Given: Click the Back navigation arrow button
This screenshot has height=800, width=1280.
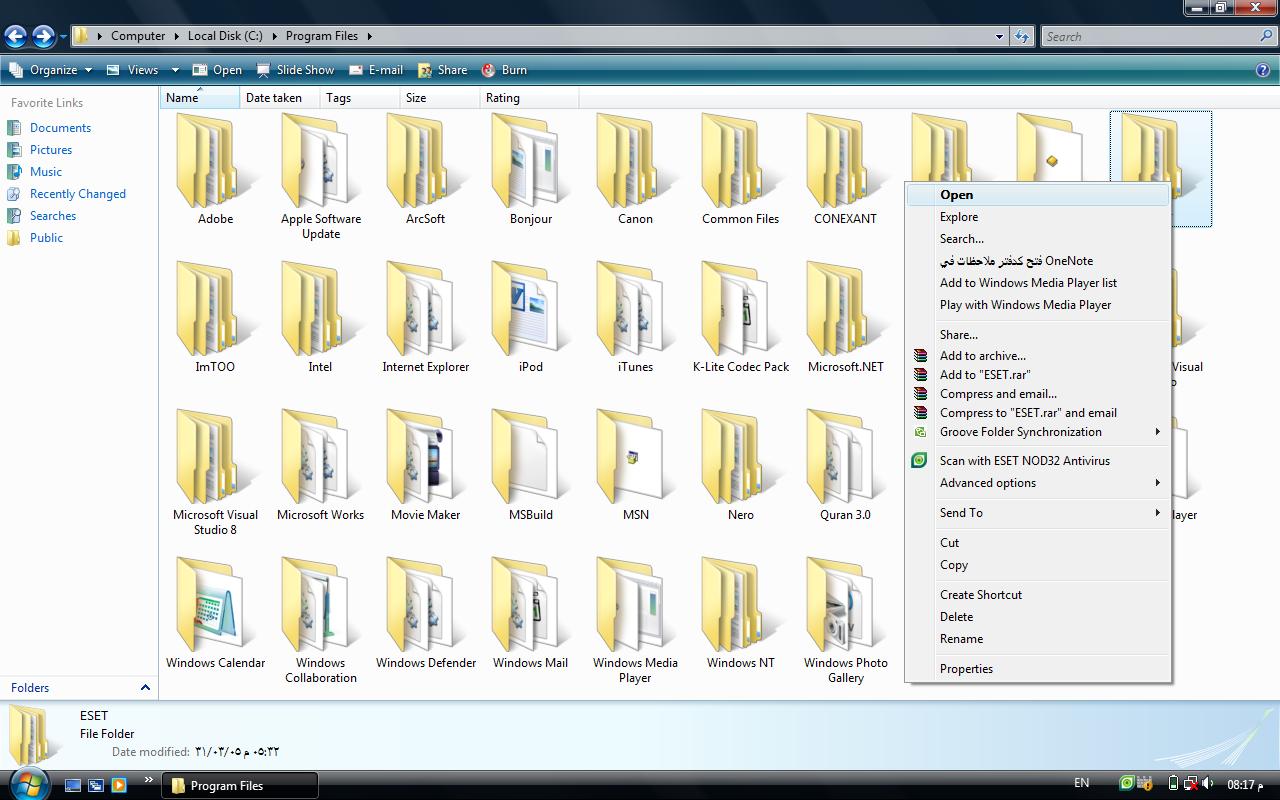Looking at the screenshot, I should [x=15, y=37].
